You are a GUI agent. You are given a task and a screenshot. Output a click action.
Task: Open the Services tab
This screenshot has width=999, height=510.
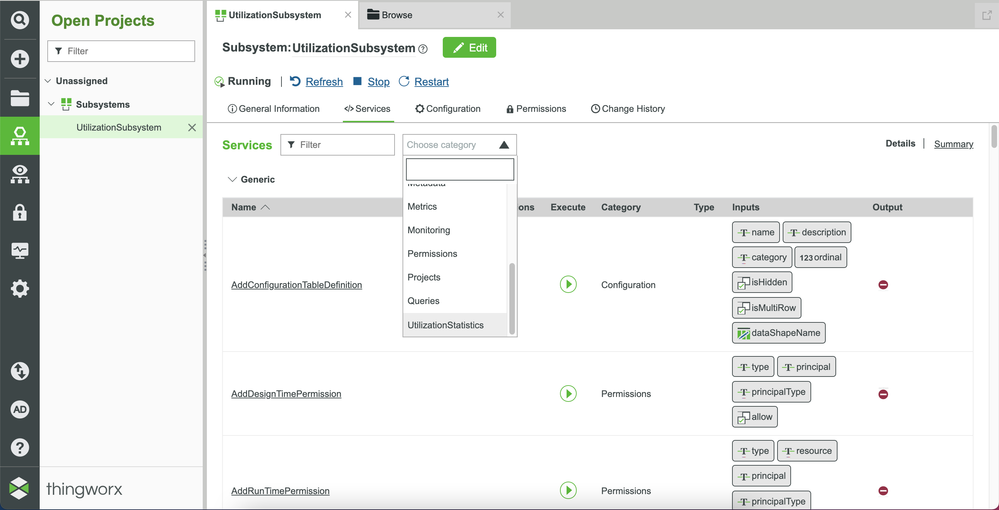click(x=368, y=109)
